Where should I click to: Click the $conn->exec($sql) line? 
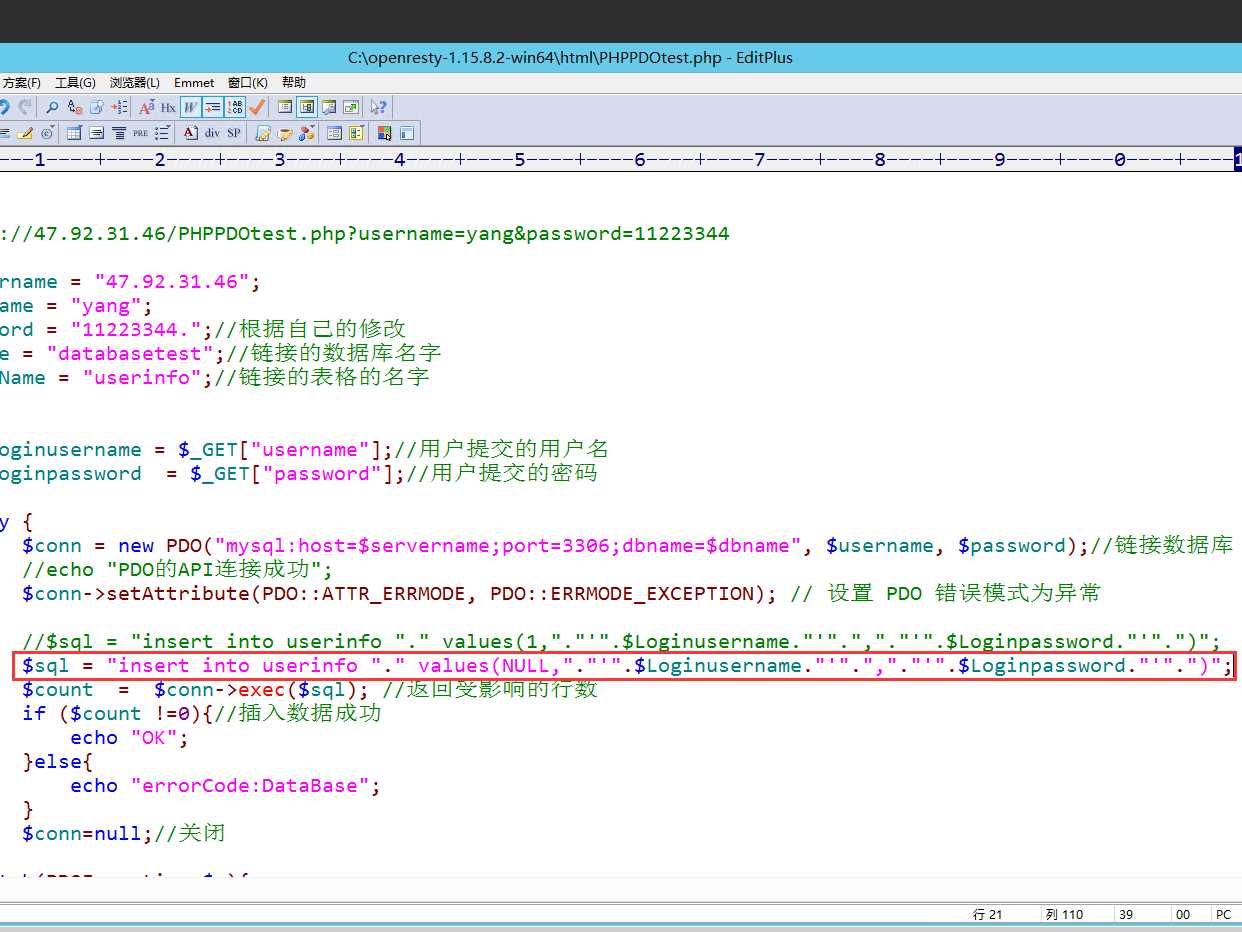point(310,690)
